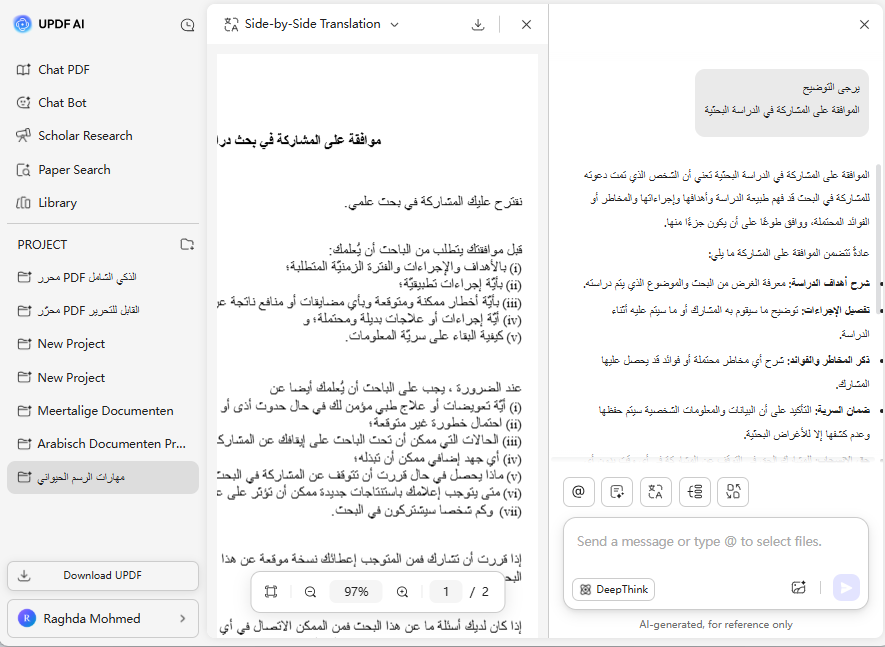
Task: Click the UPDF AI logo icon
Action: coord(23,24)
